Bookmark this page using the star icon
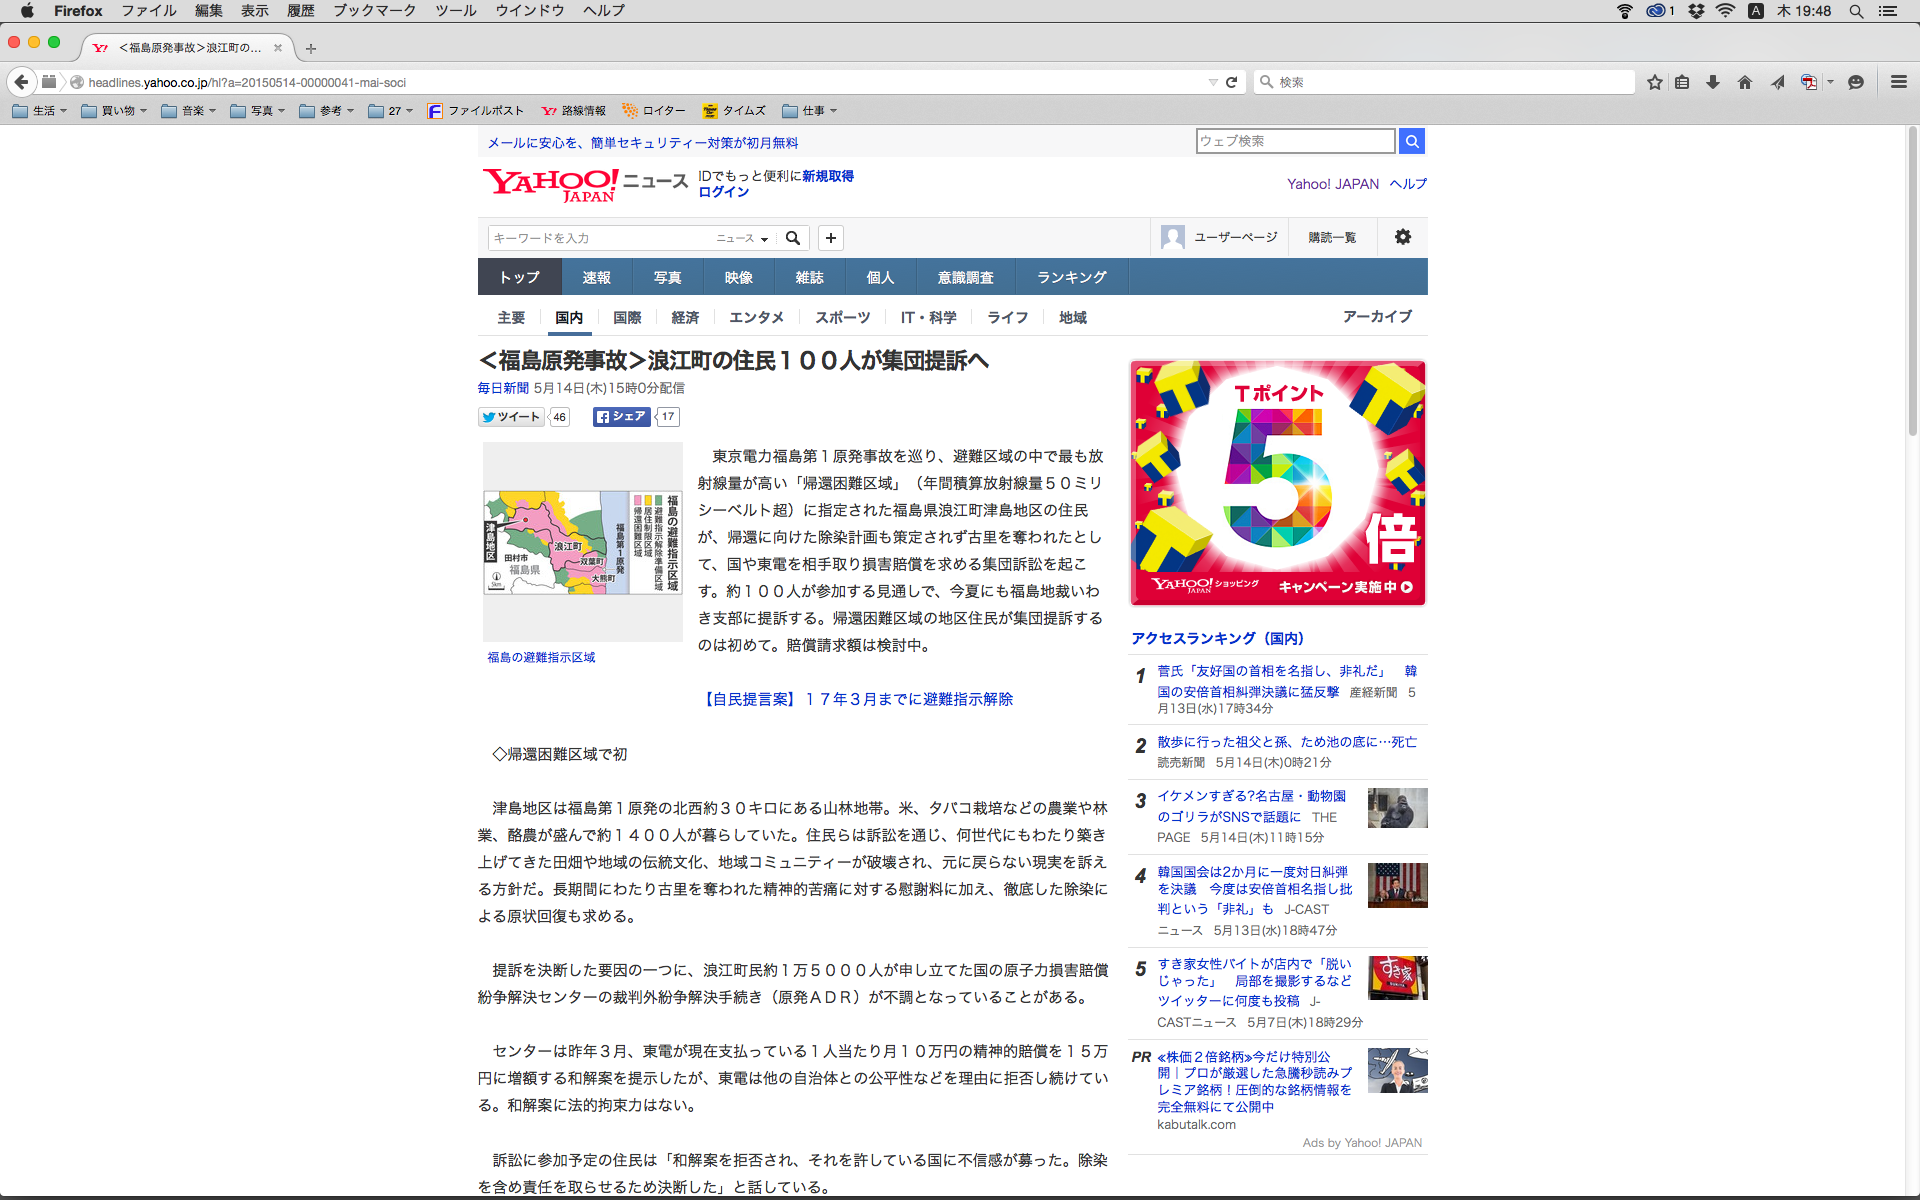Screen dimensions: 1920x1200 pos(1655,82)
